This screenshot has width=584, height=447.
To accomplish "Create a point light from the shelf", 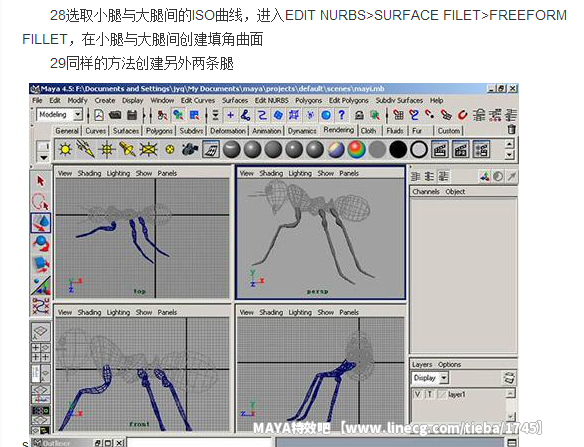I will [x=107, y=149].
